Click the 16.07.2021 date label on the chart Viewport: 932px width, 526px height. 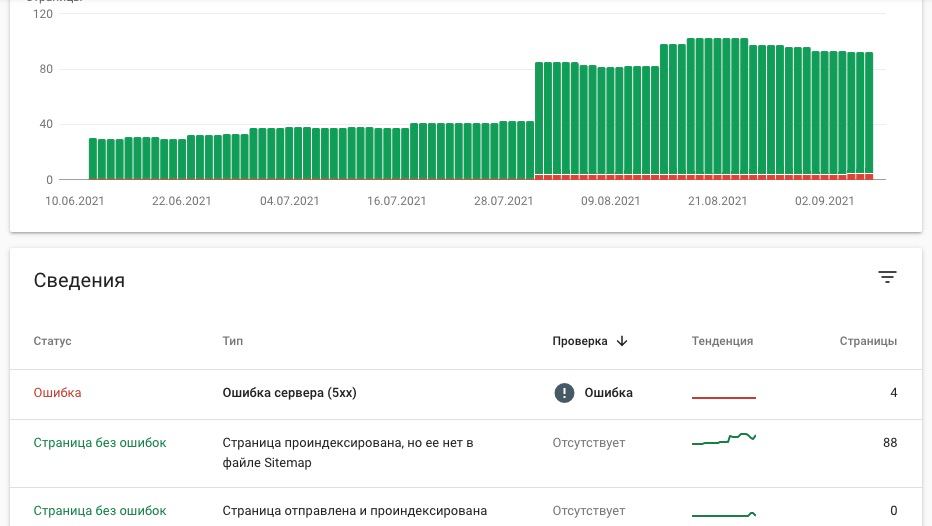396,201
